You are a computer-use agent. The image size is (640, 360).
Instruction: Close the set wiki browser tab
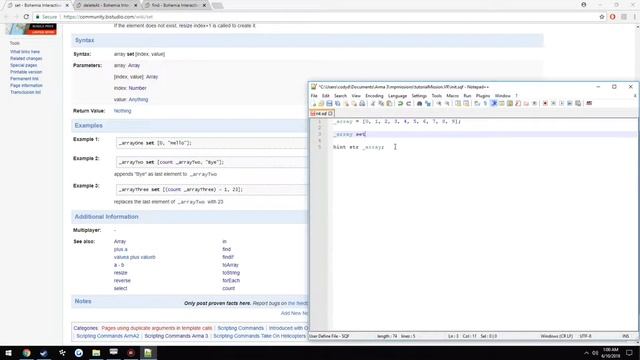coord(67,5)
